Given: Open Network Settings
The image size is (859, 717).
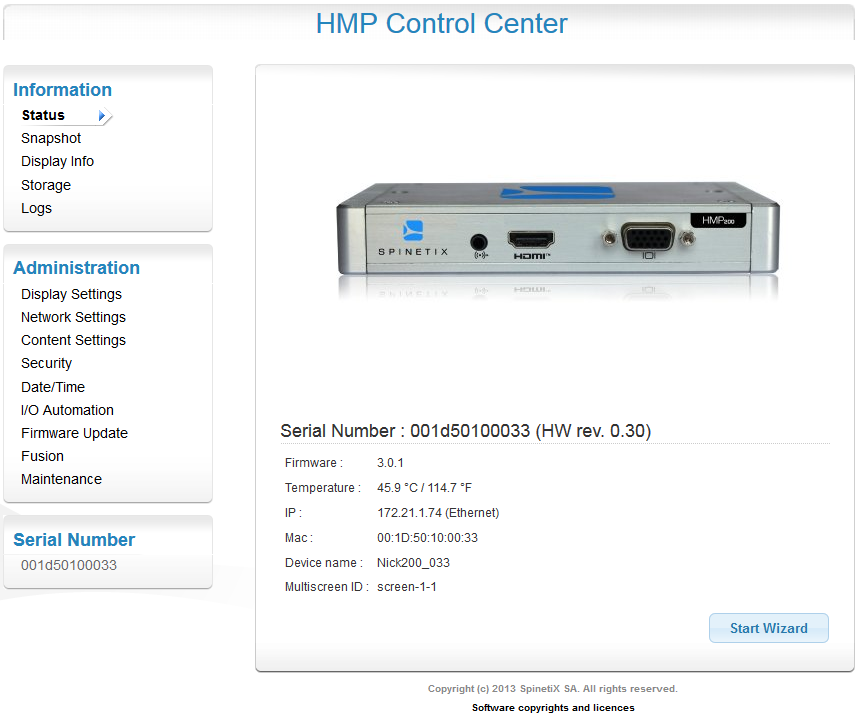Looking at the screenshot, I should (x=73, y=317).
